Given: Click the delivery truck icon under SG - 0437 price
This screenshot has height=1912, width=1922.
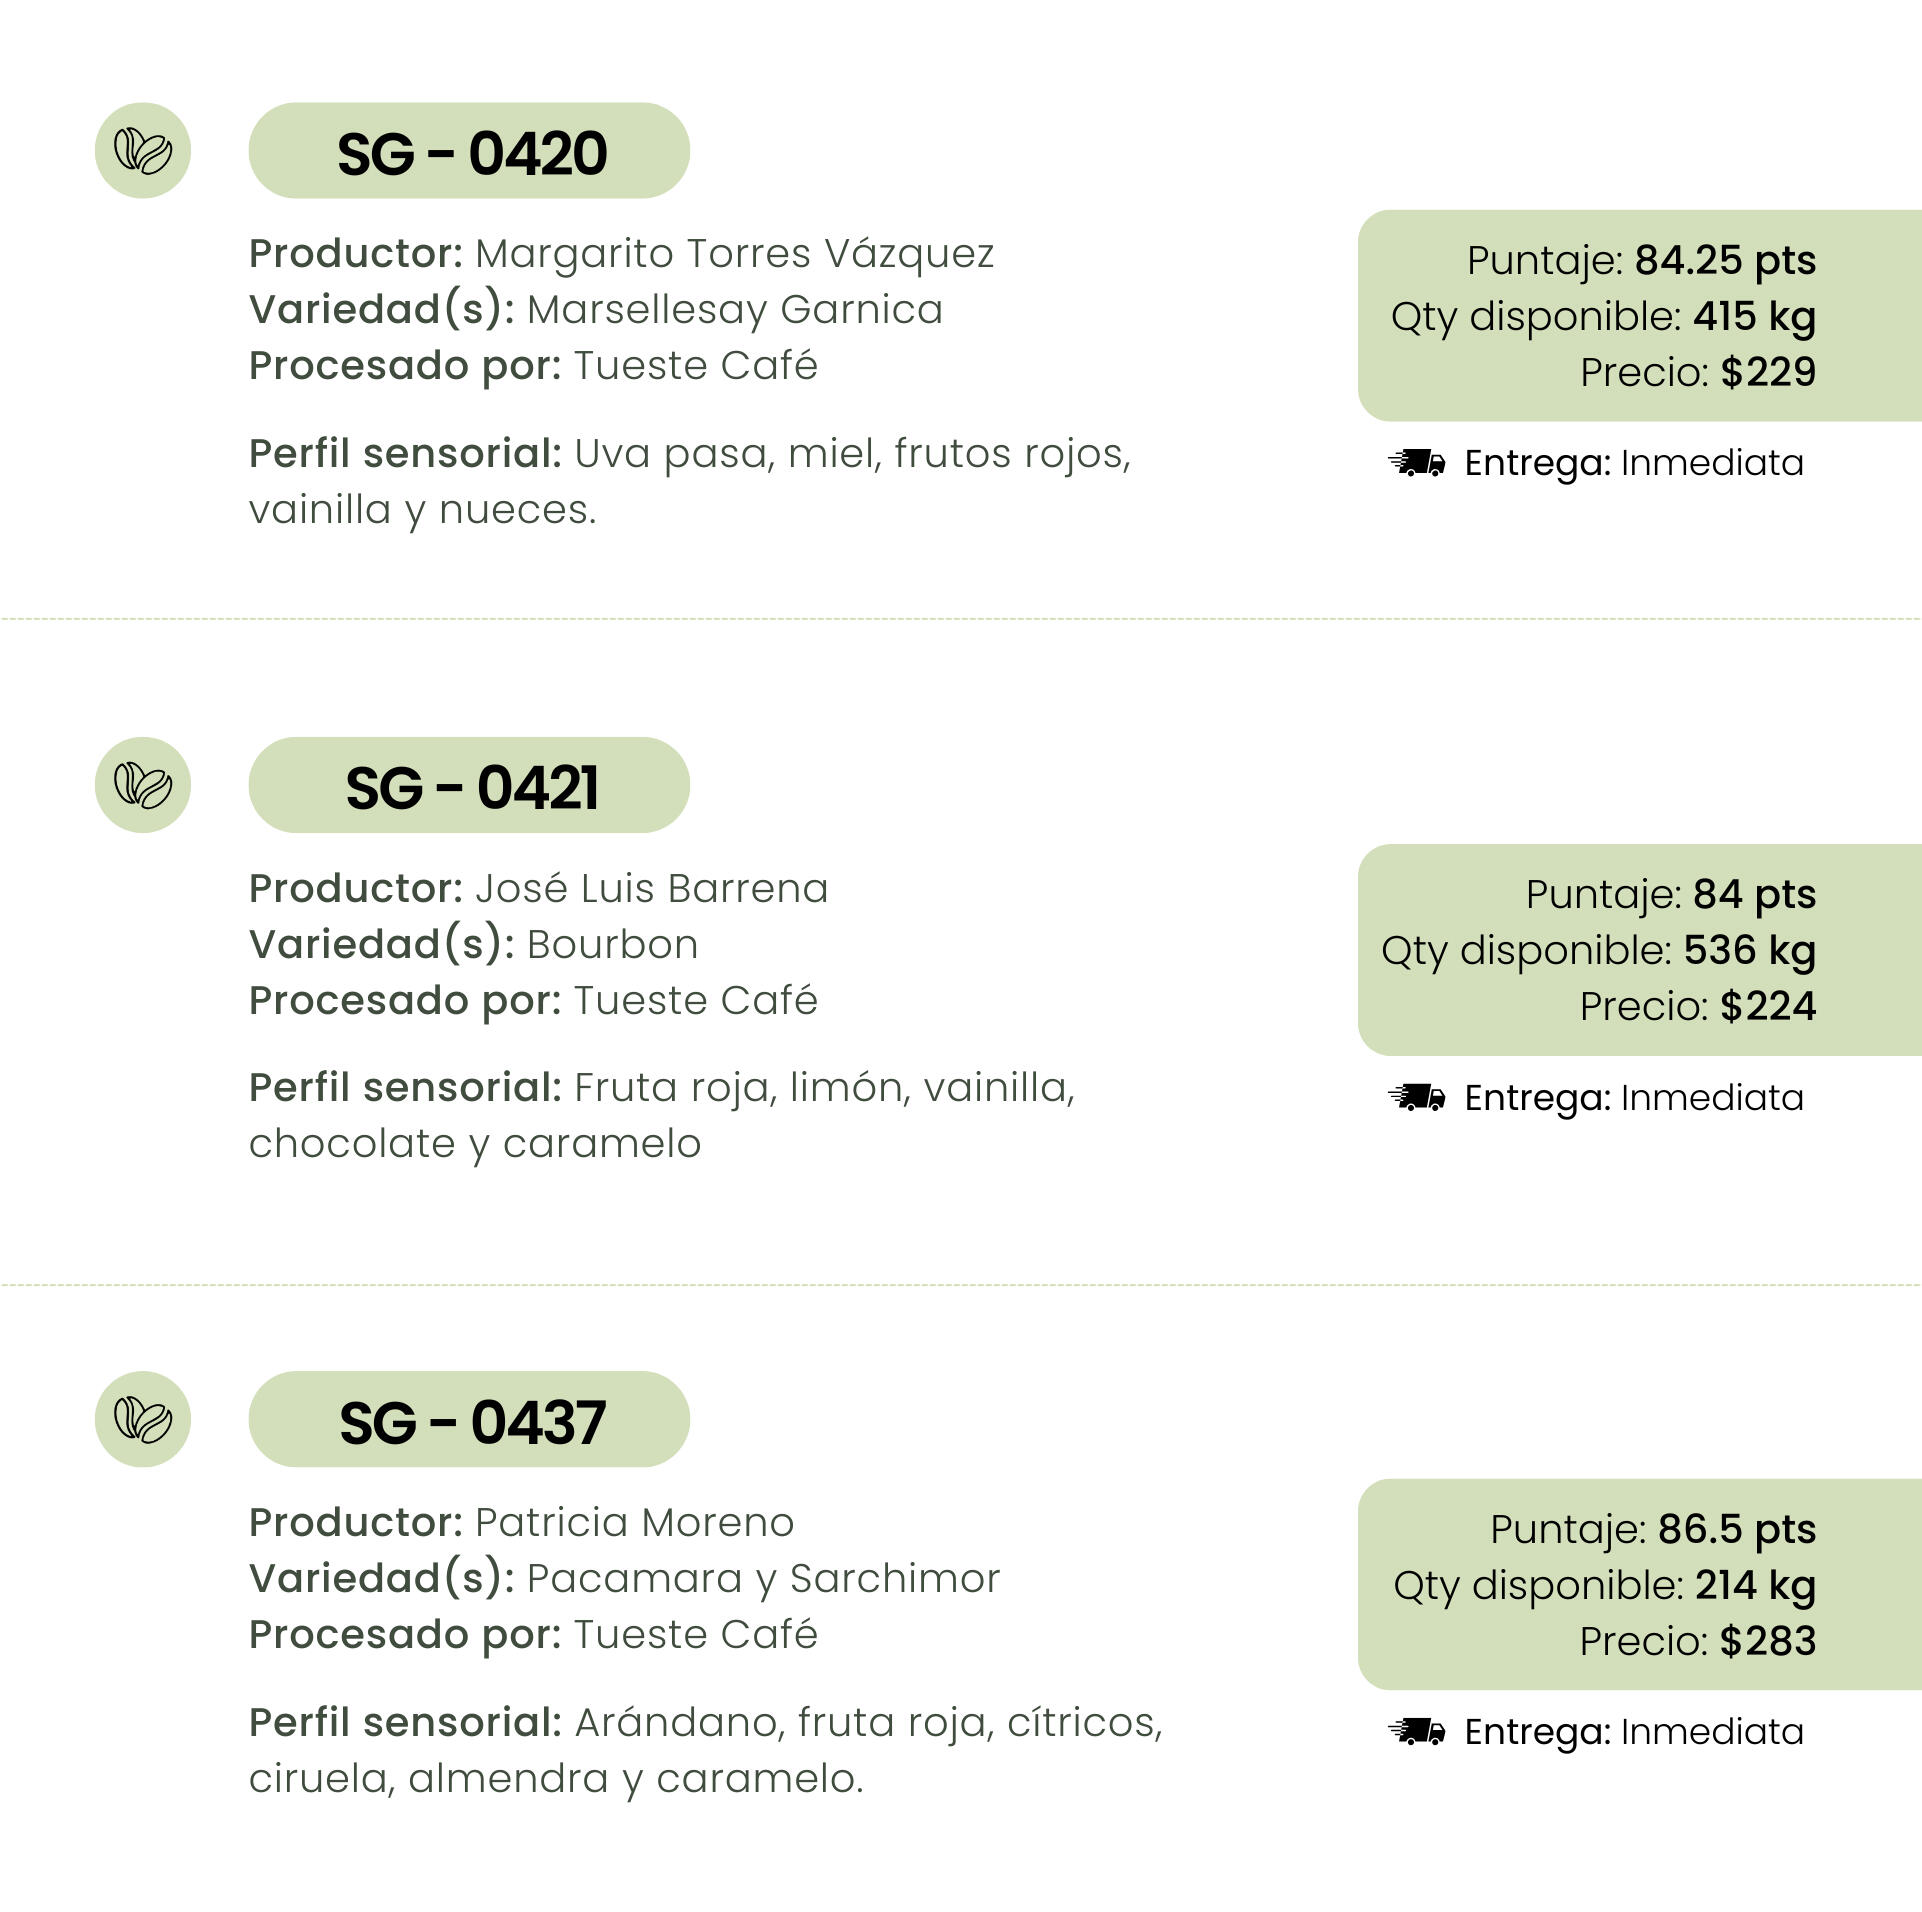Looking at the screenshot, I should pos(1416,1731).
